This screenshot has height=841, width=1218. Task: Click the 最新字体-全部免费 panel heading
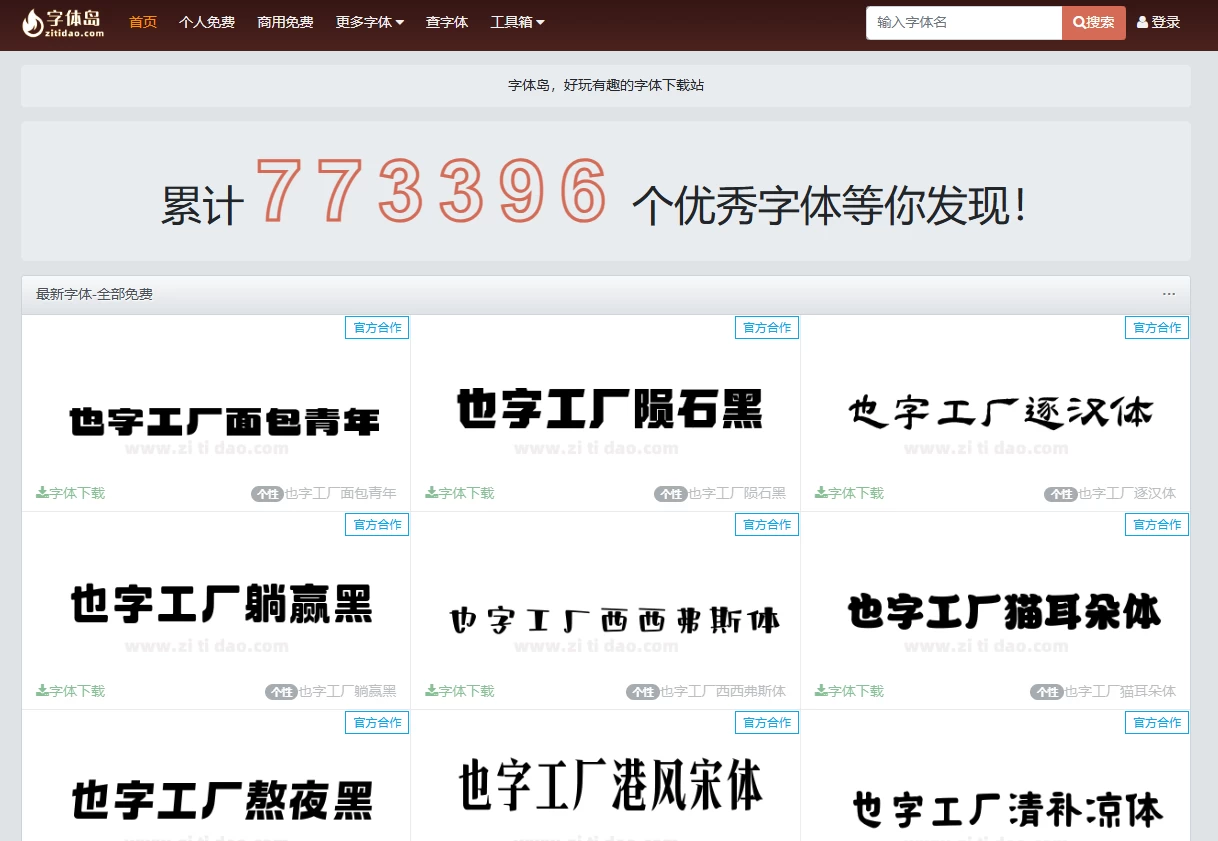point(94,294)
